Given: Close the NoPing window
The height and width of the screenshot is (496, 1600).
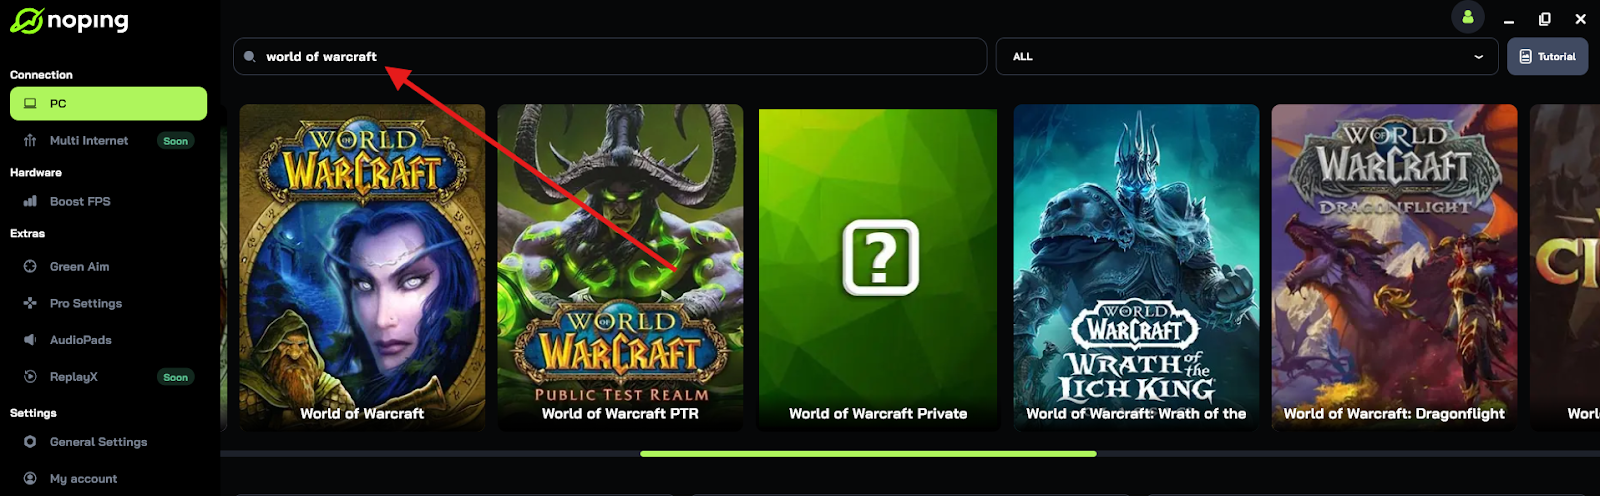Looking at the screenshot, I should pos(1581,19).
